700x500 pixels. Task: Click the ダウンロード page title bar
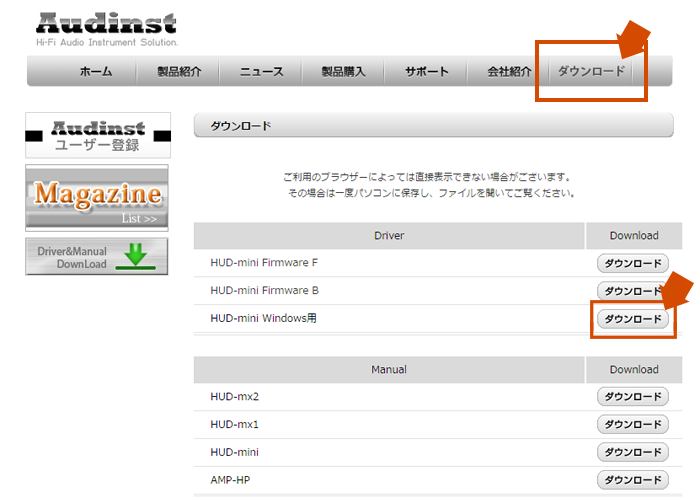coord(433,125)
